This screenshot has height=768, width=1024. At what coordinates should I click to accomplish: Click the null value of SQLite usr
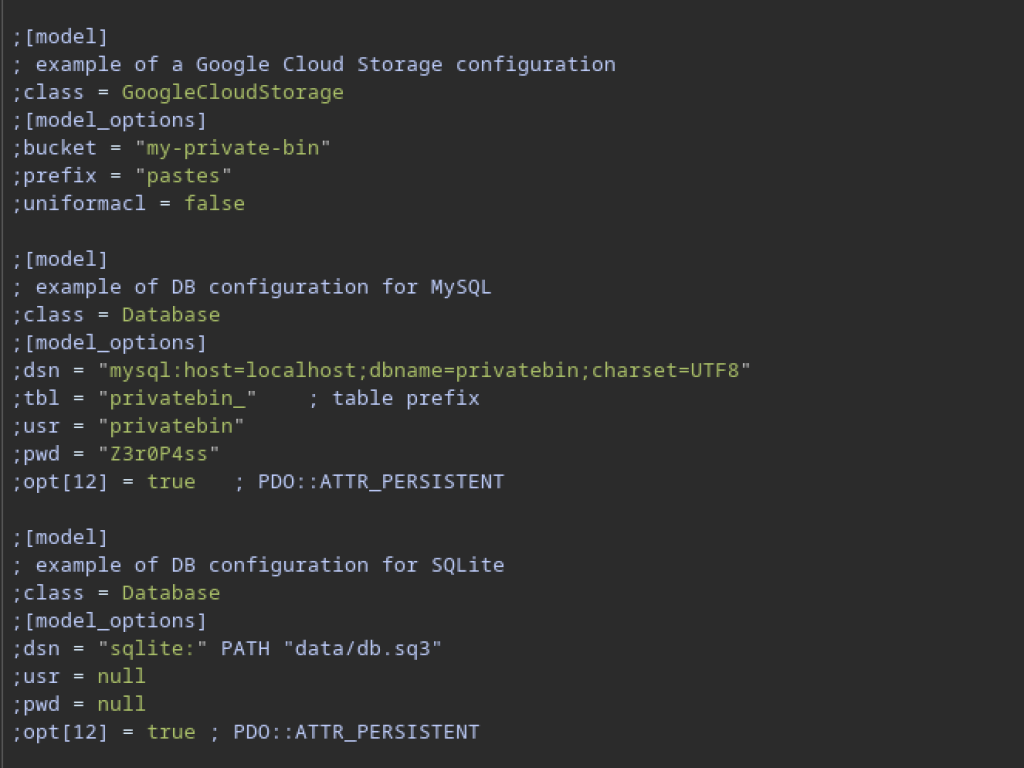121,676
